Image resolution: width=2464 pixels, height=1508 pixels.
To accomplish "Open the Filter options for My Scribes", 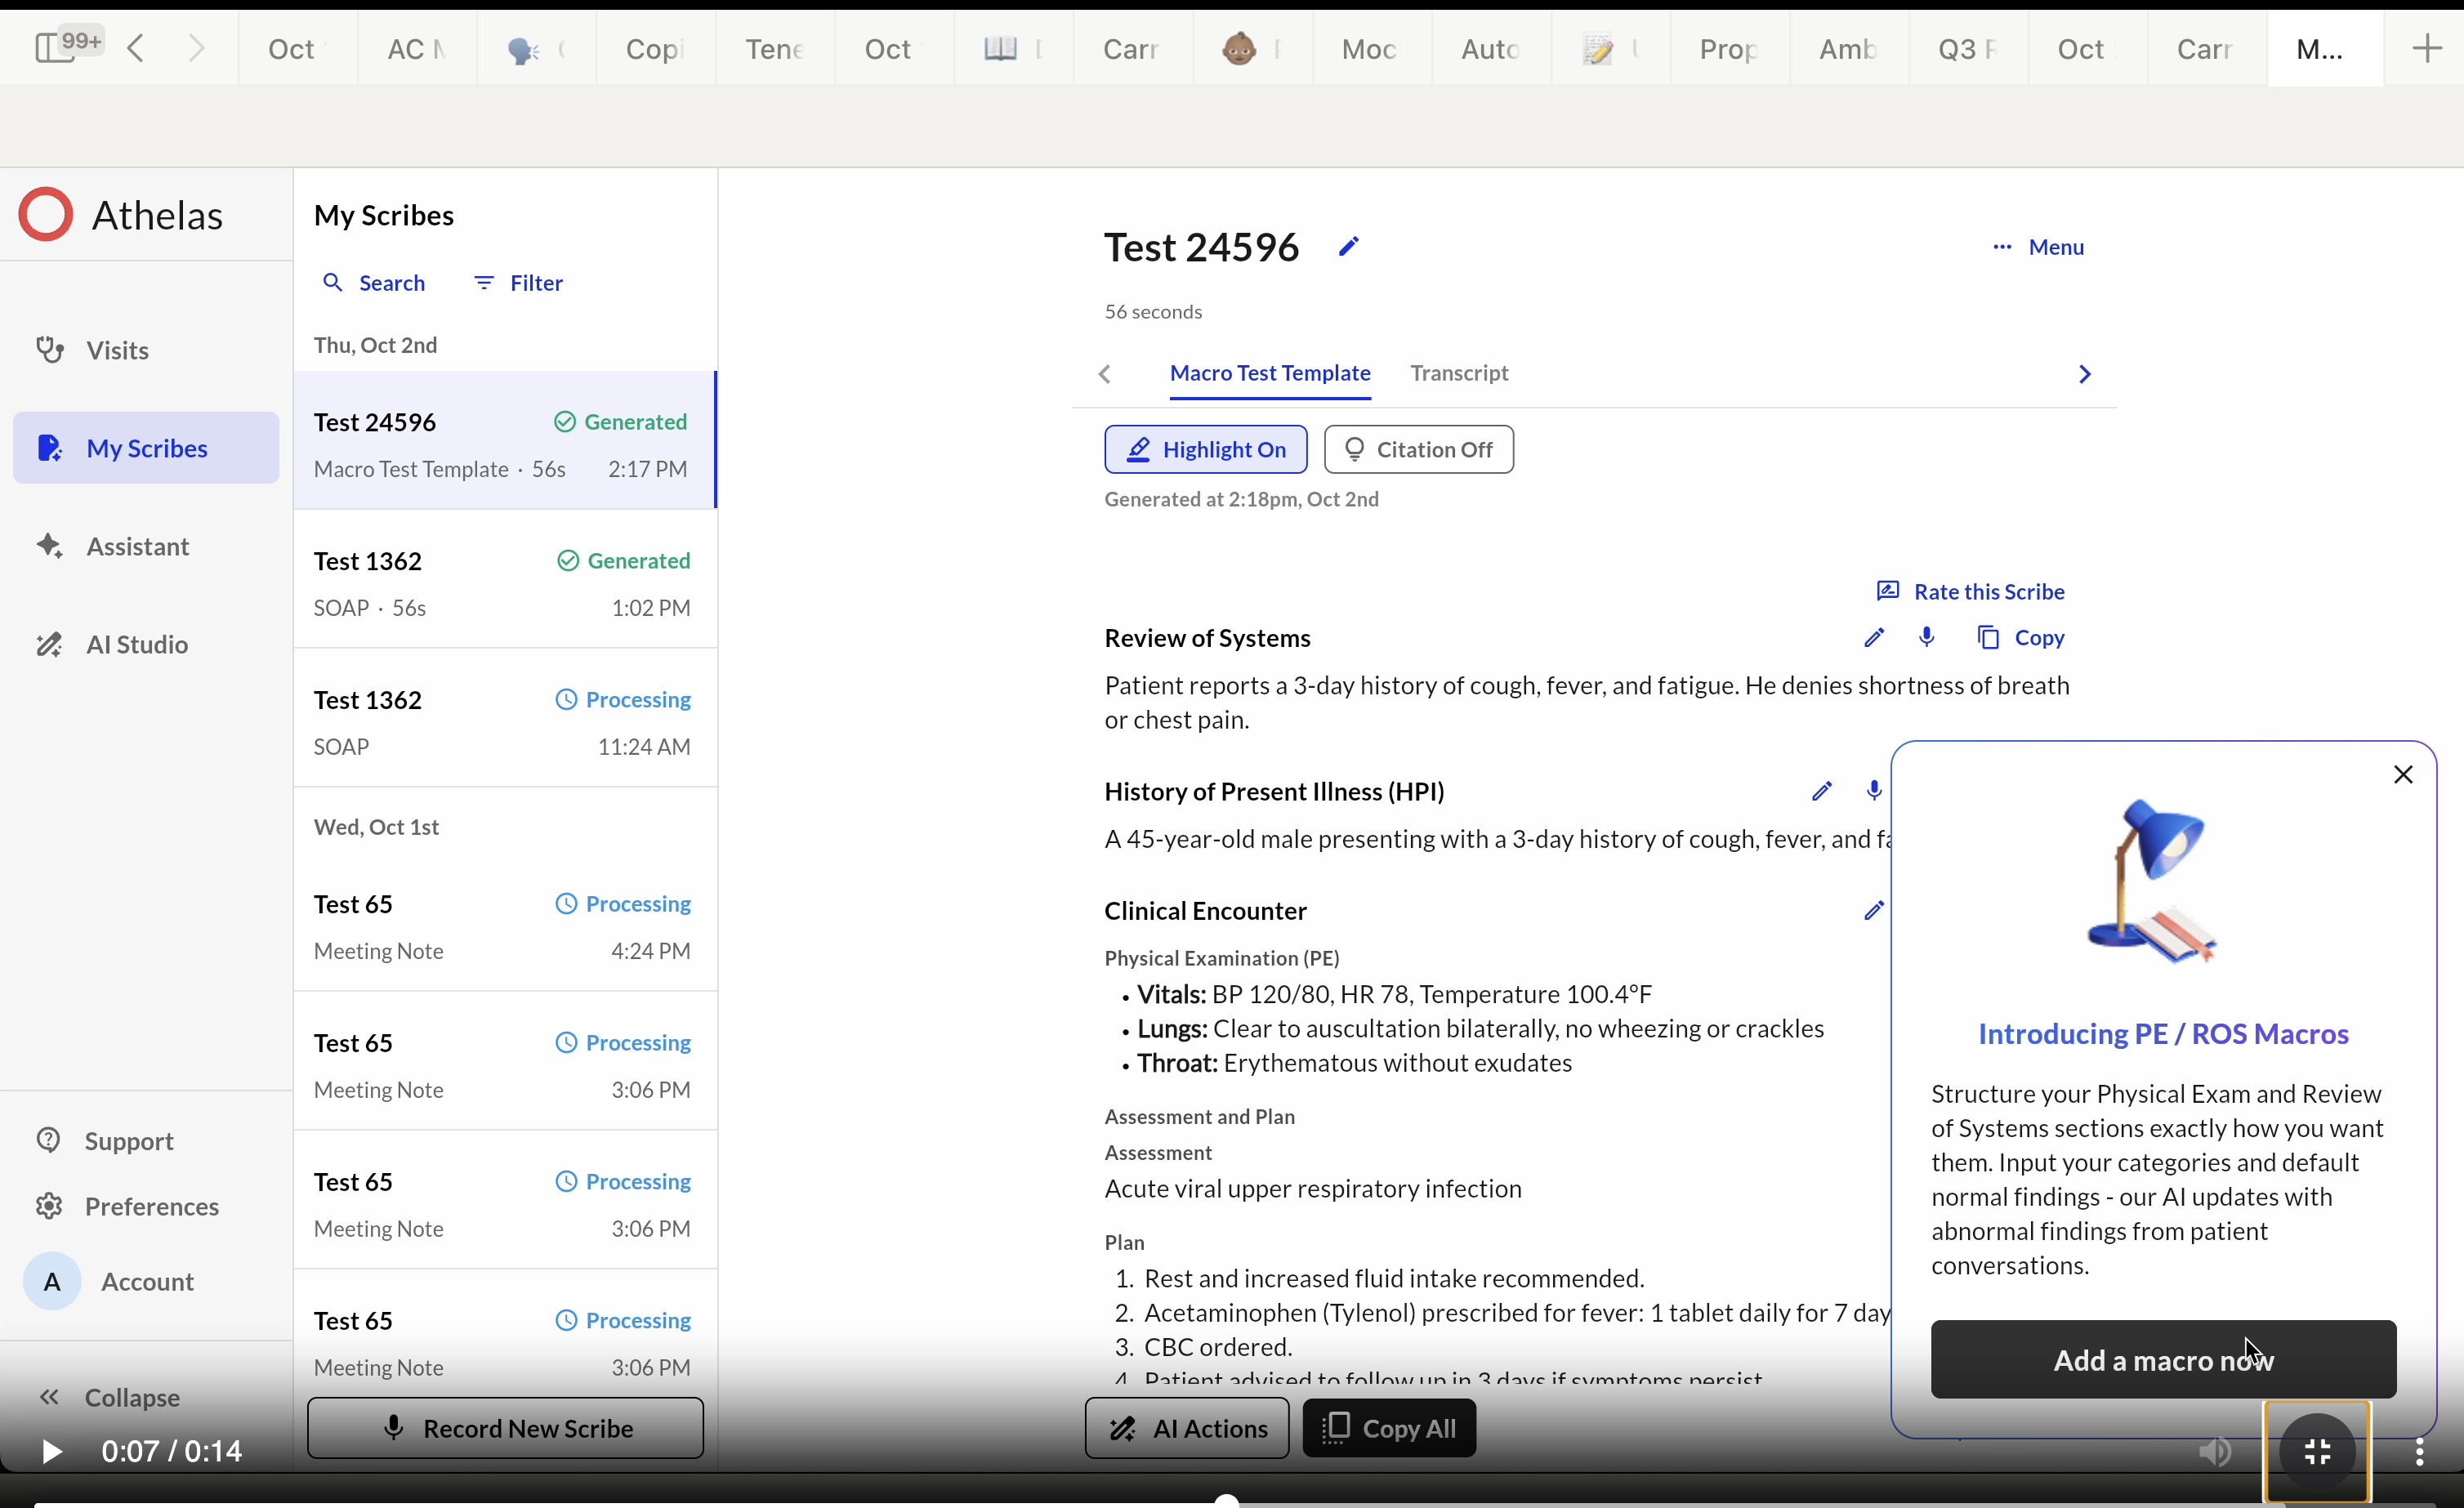I will tap(519, 282).
